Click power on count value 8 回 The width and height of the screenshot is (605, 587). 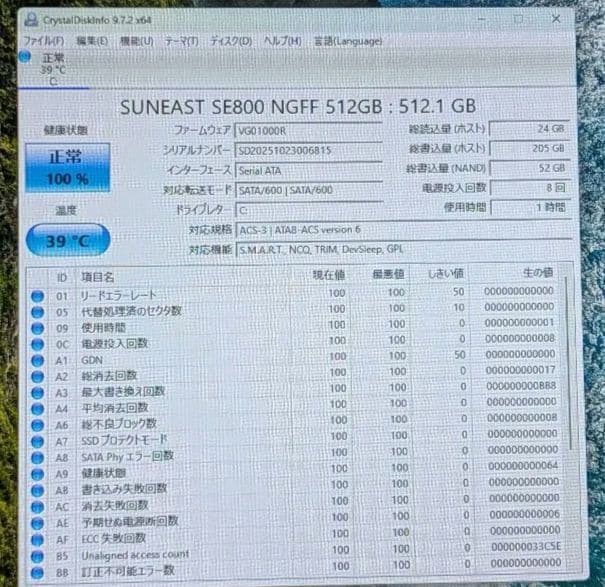tap(530, 188)
